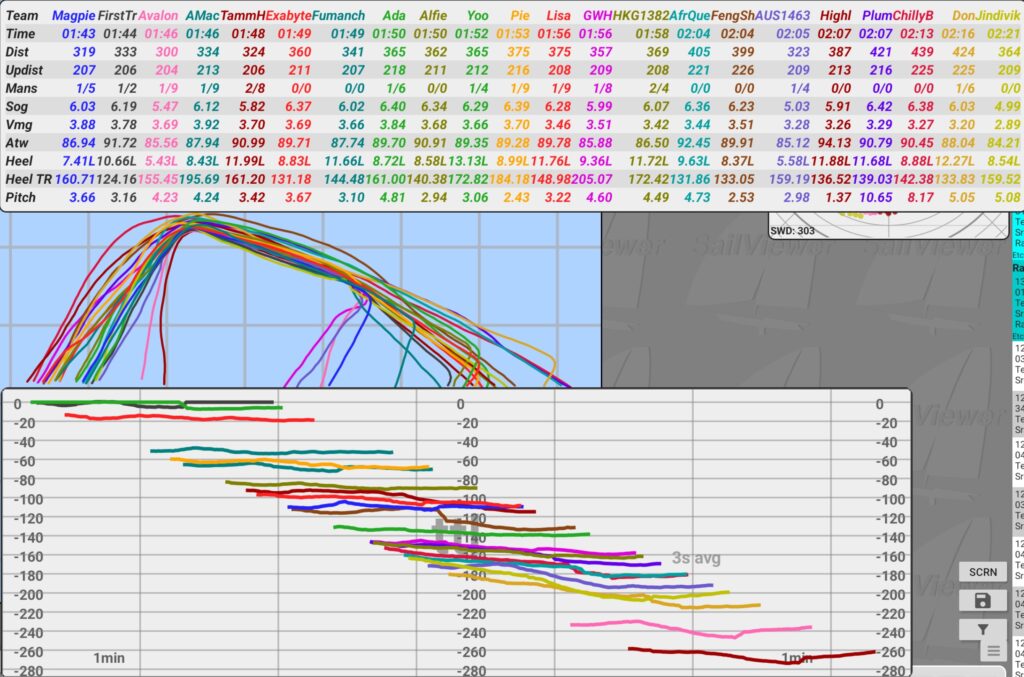
Task: Open the funnel filter icon
Action: (982, 629)
